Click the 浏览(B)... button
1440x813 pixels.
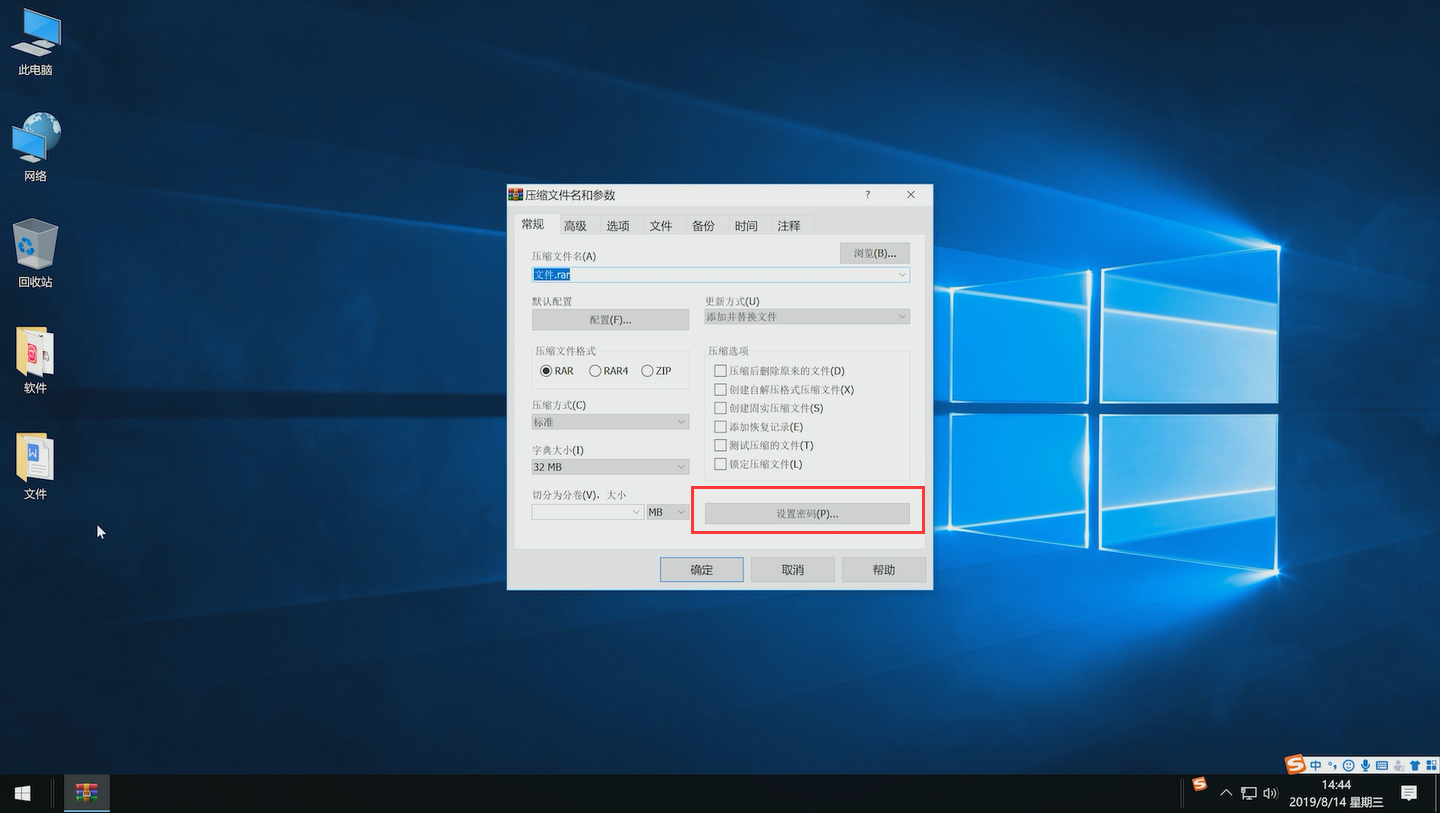(875, 253)
